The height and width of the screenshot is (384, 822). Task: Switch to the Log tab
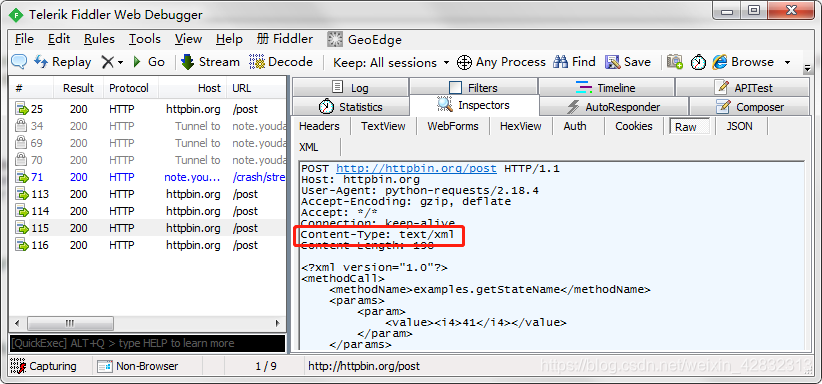[350, 88]
